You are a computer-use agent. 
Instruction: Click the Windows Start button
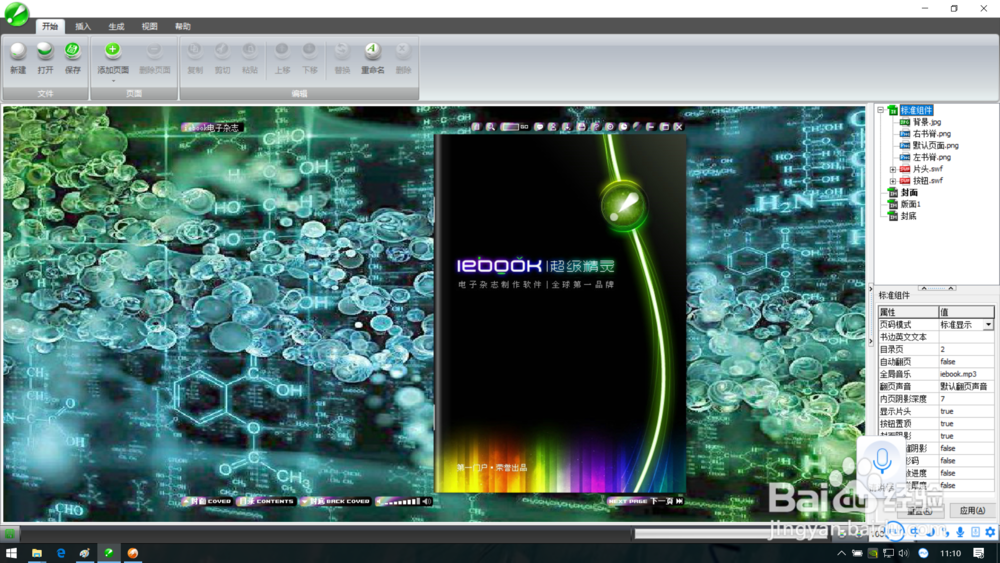pos(11,553)
